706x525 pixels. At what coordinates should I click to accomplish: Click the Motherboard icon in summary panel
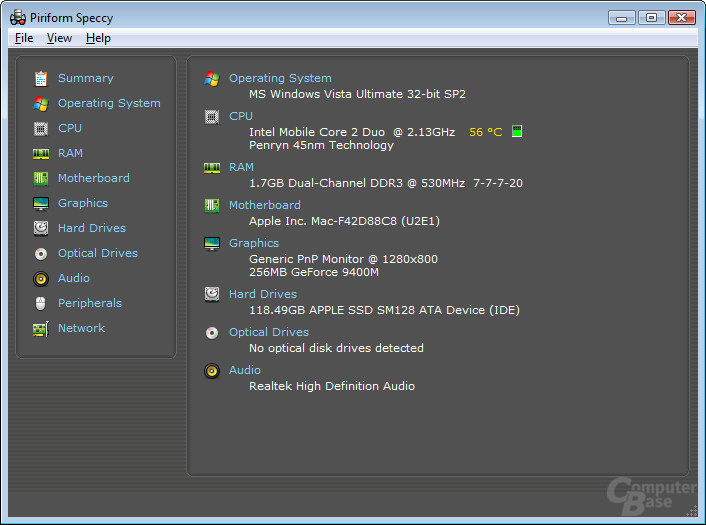[212, 206]
